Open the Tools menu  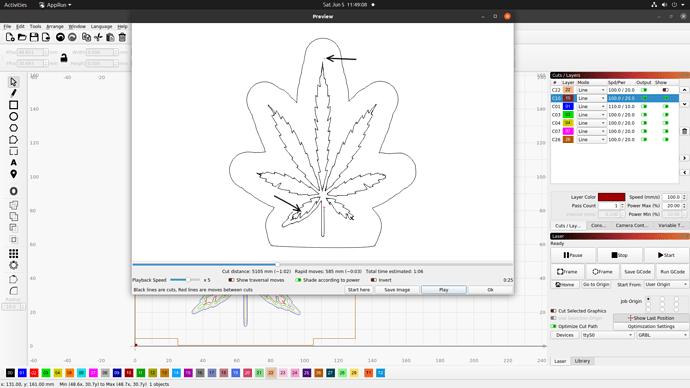(35, 26)
